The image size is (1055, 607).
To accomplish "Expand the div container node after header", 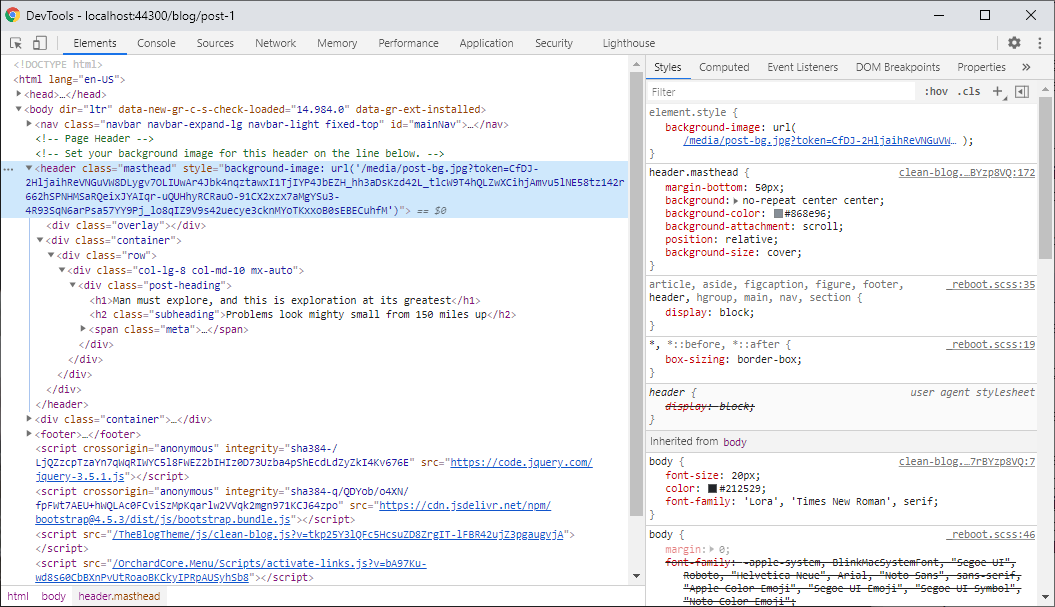I will [x=29, y=419].
